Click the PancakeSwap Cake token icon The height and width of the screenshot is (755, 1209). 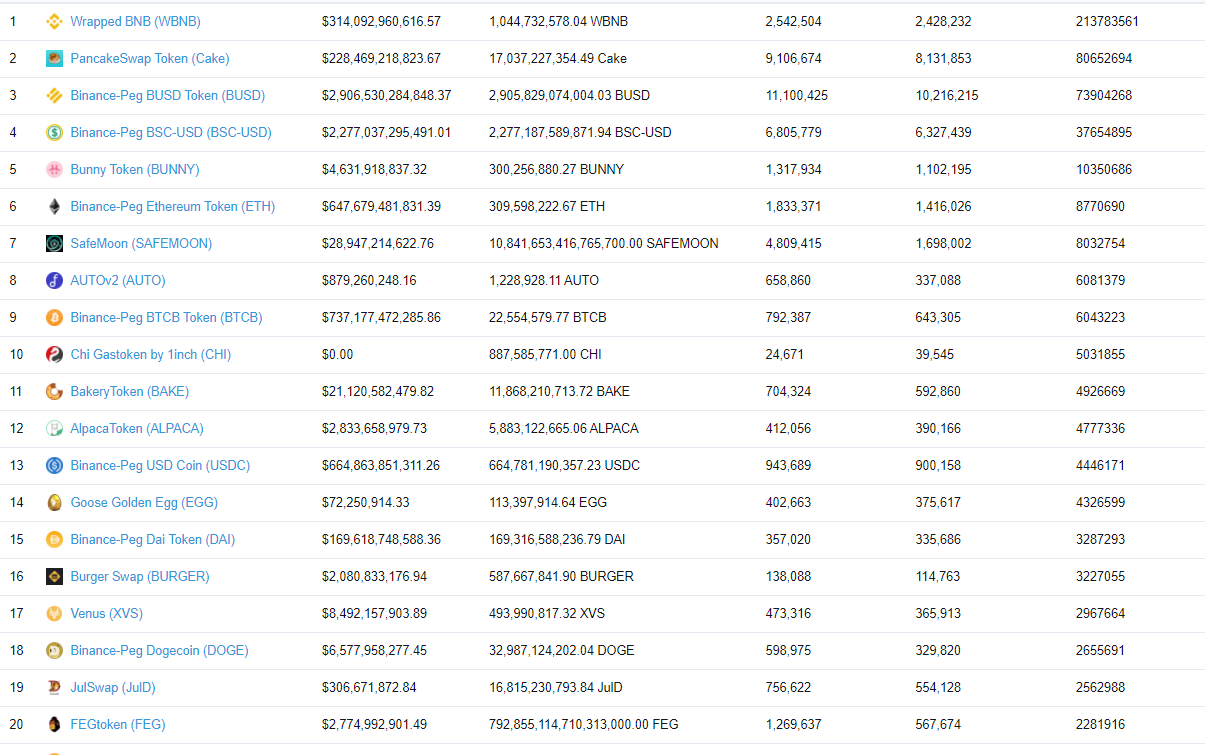(54, 58)
